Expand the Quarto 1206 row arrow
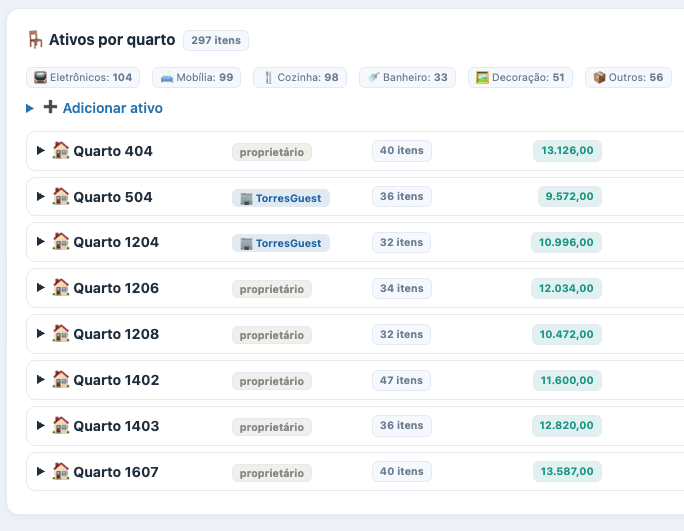Viewport: 684px width, 531px height. pos(41,288)
